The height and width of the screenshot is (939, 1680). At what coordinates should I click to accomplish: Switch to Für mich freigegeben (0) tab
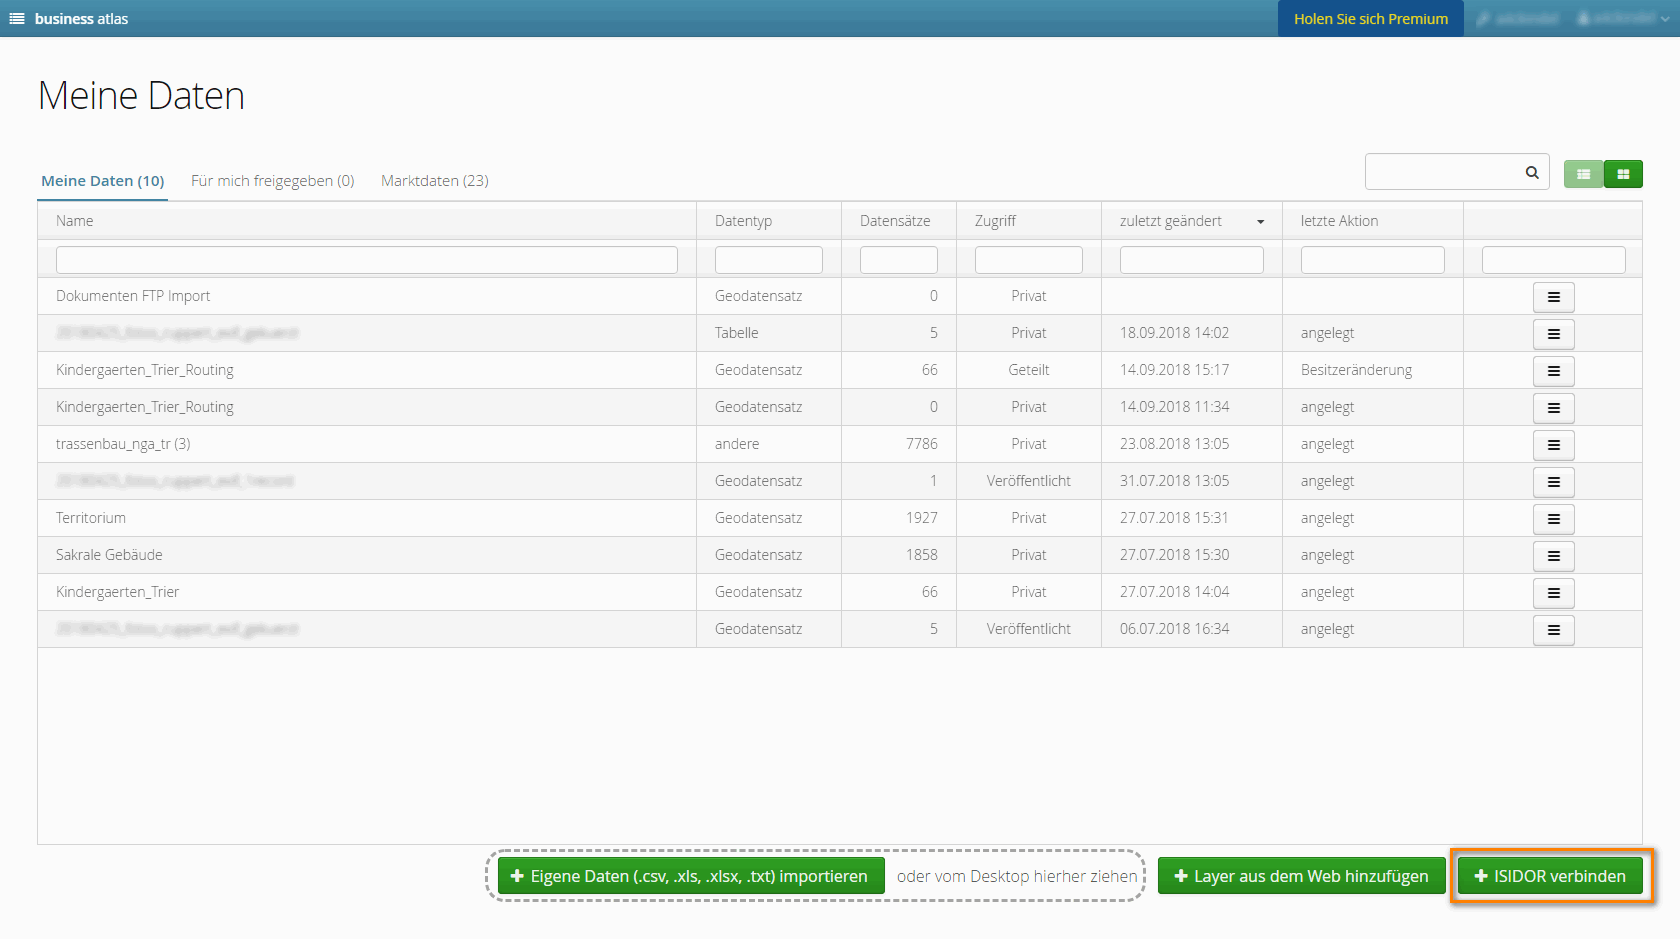point(273,181)
